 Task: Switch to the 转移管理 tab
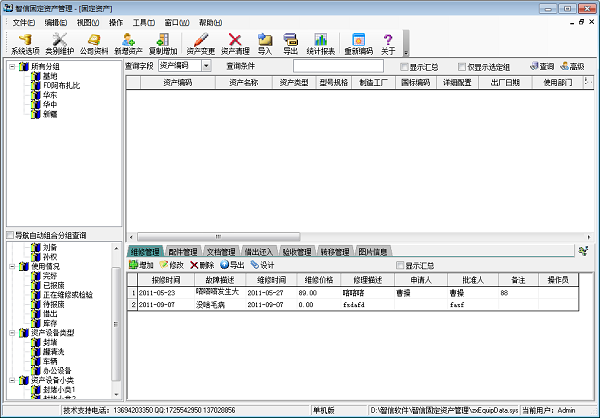(334, 251)
